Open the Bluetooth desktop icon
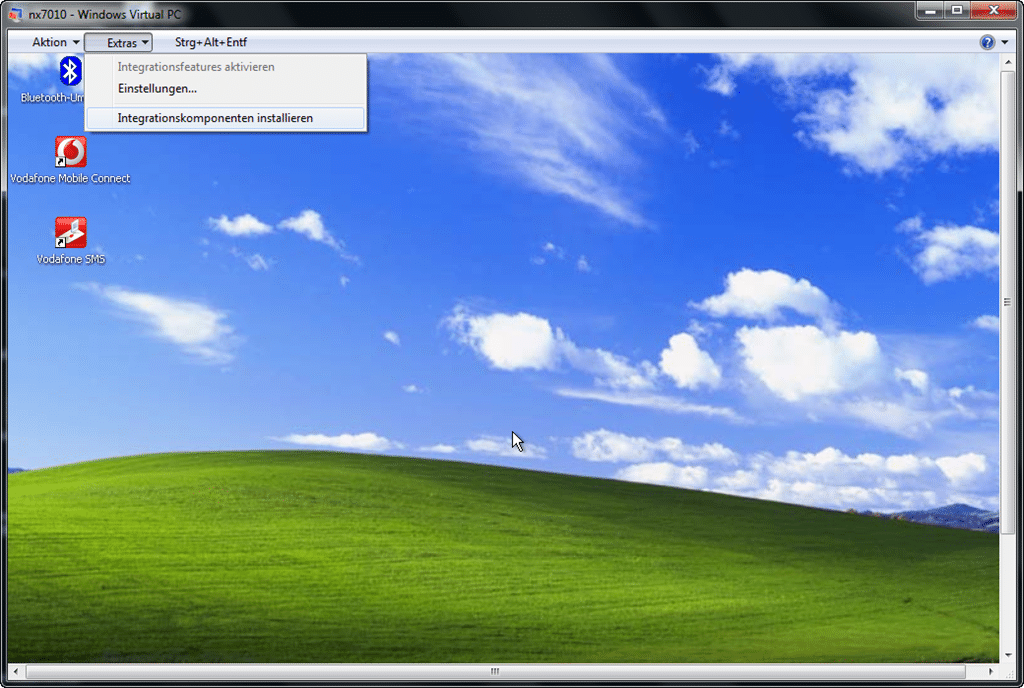Image resolution: width=1024 pixels, height=688 pixels. (70, 70)
